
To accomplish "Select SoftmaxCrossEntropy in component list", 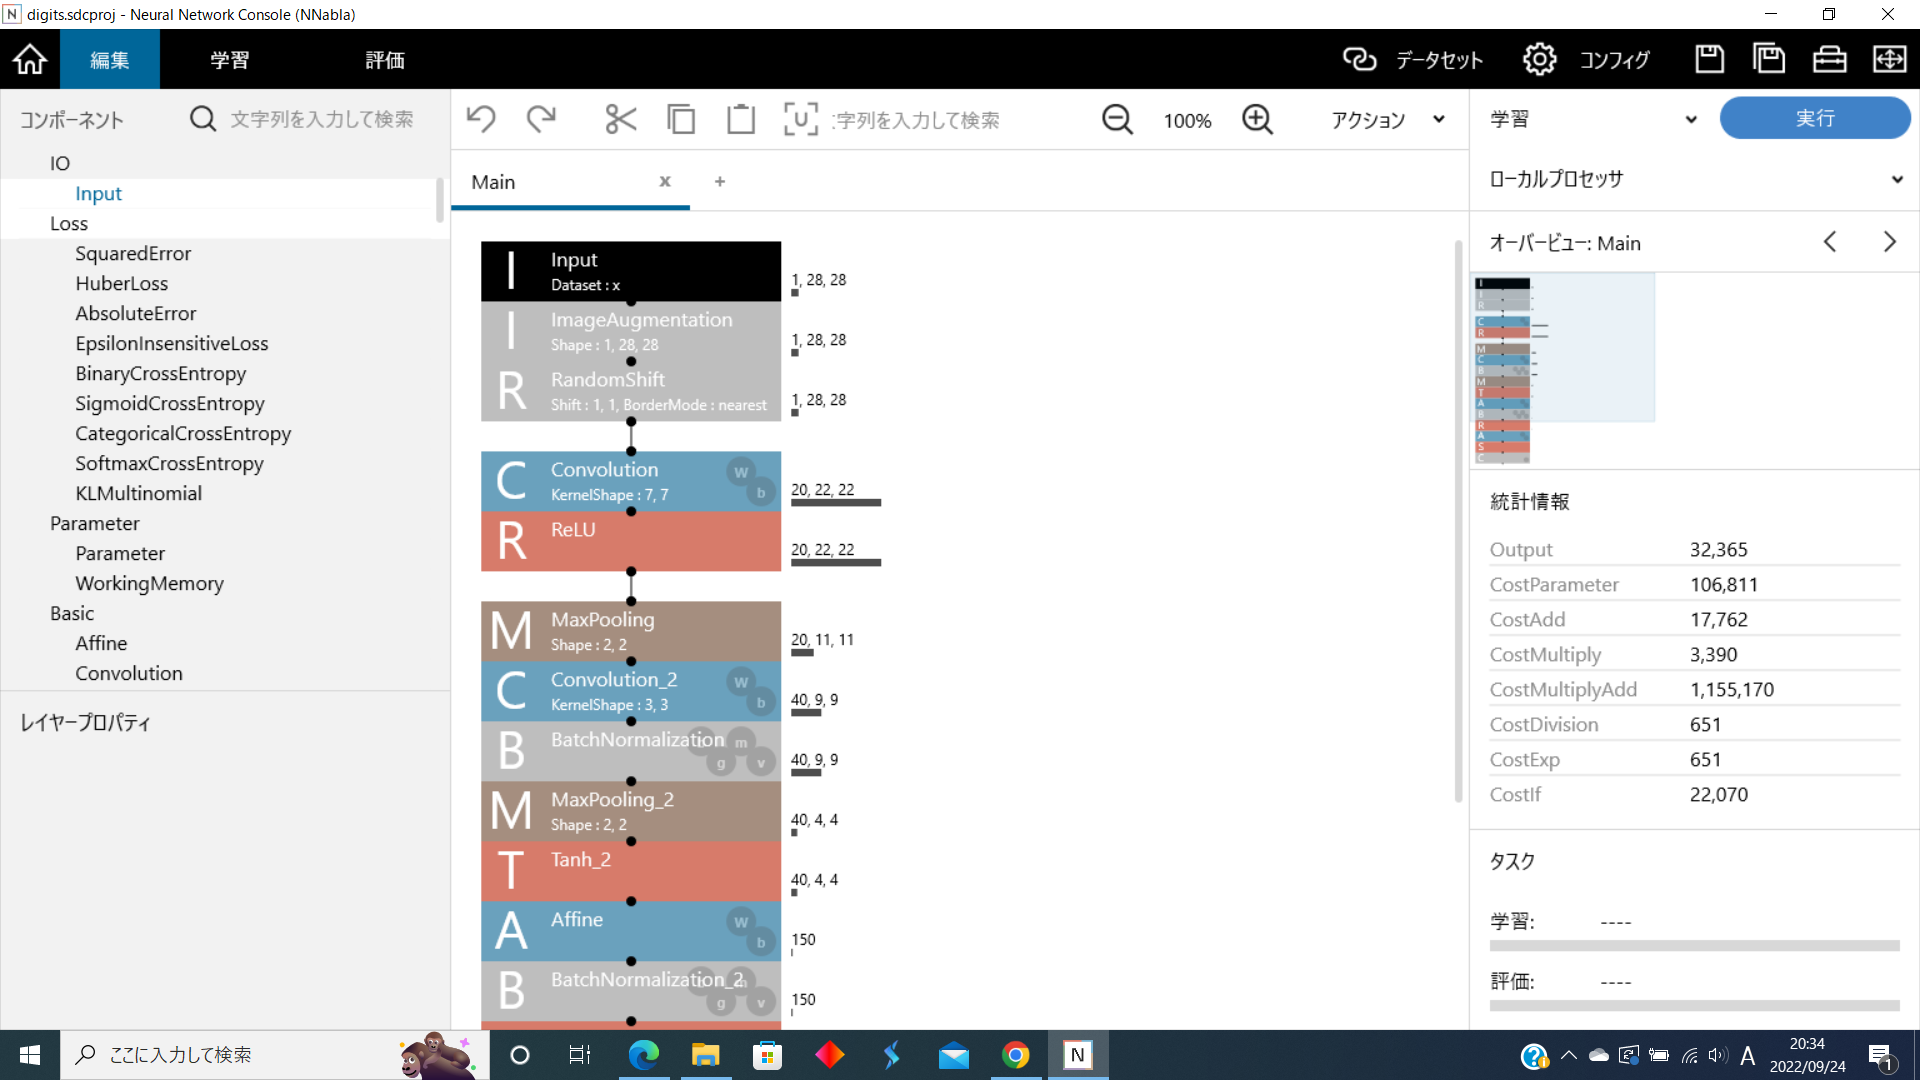I will 169,463.
